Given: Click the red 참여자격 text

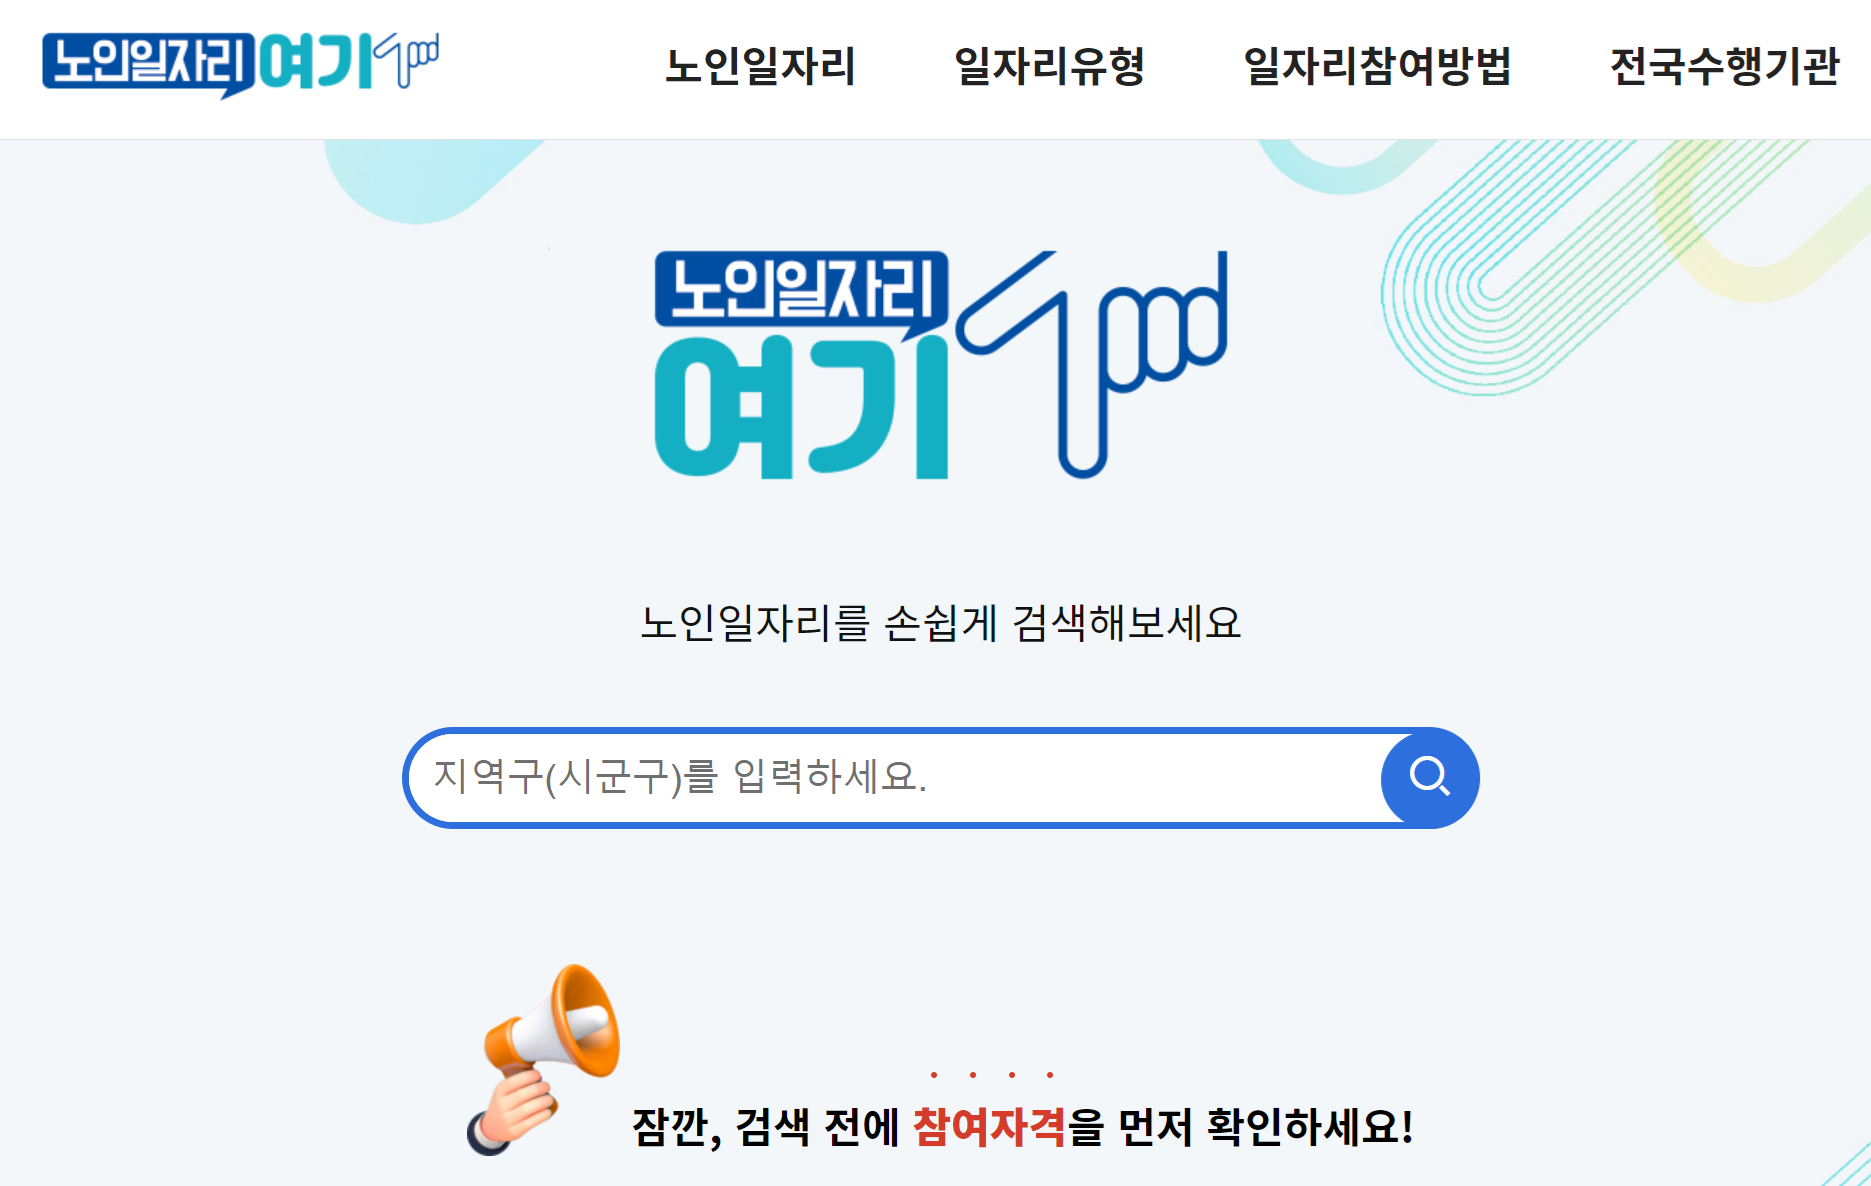Looking at the screenshot, I should pyautogui.click(x=990, y=1126).
